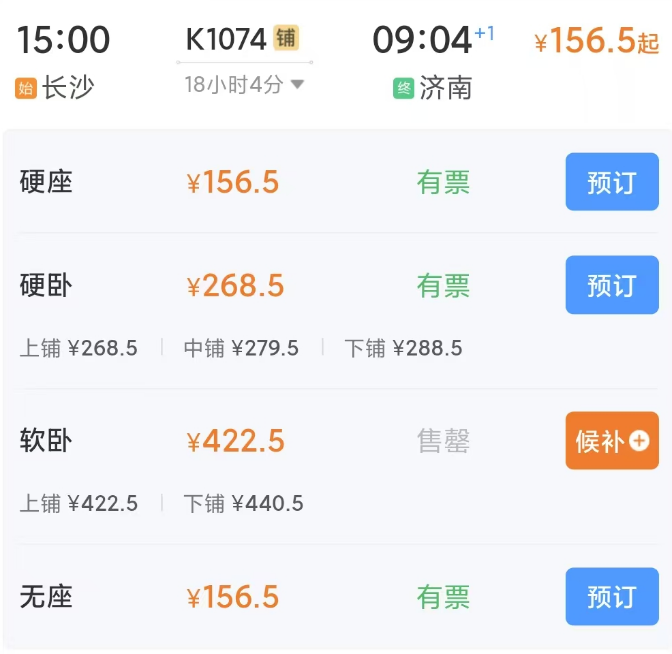Select the 软卧 下铺 ¥440.5 option

[x=243, y=503]
